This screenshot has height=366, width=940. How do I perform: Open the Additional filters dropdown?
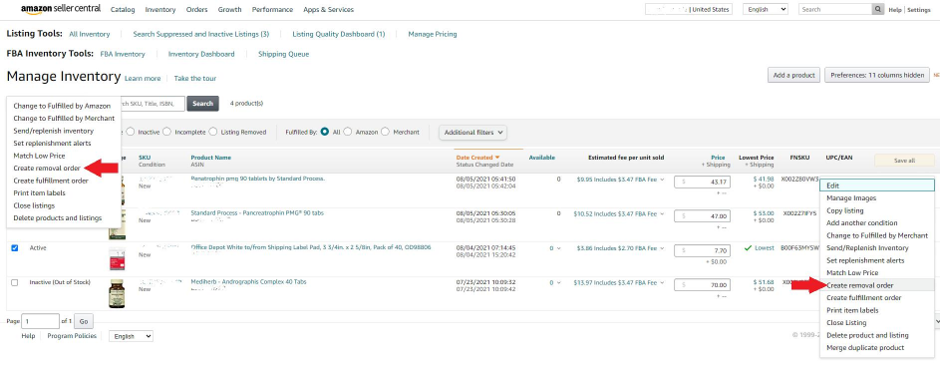473,132
